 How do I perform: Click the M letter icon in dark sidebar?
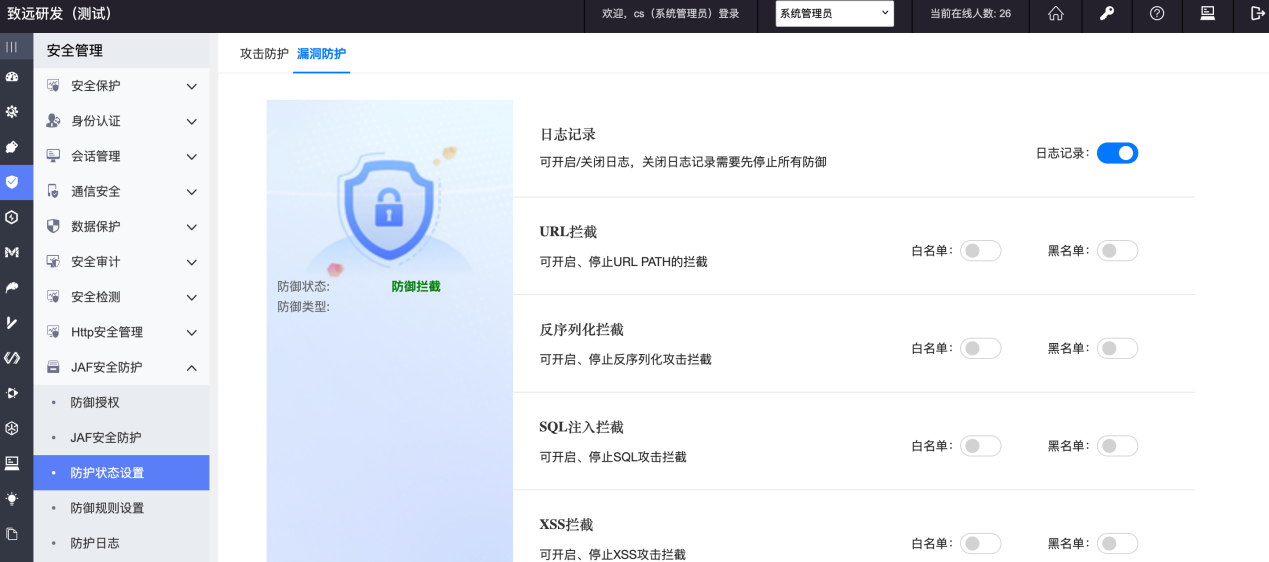point(12,253)
